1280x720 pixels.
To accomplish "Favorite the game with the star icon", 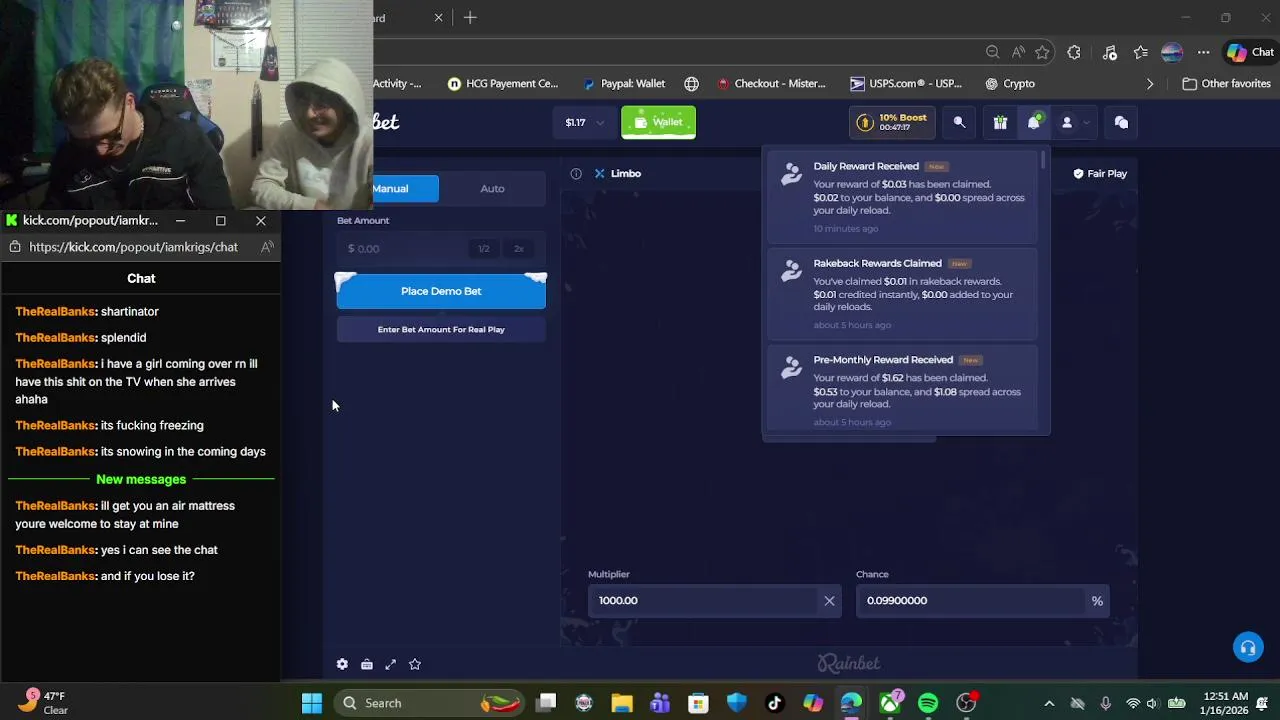I will 415,664.
